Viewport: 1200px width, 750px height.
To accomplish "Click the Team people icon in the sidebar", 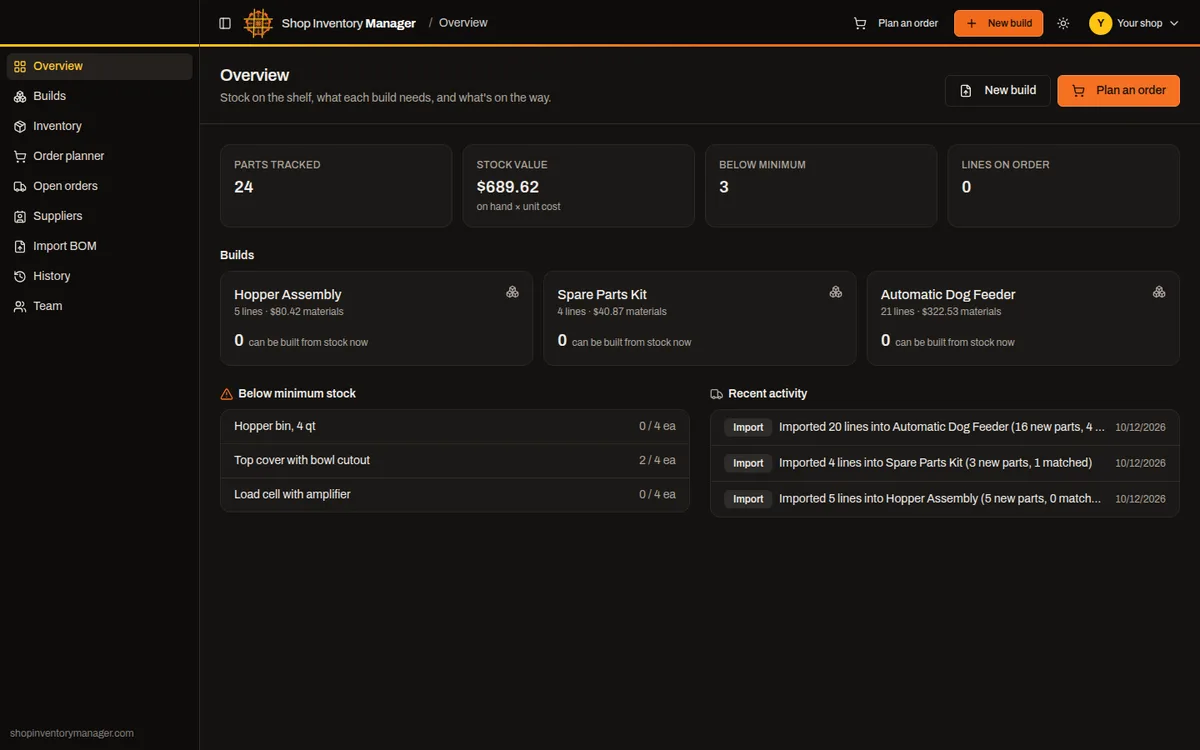I will [20, 306].
